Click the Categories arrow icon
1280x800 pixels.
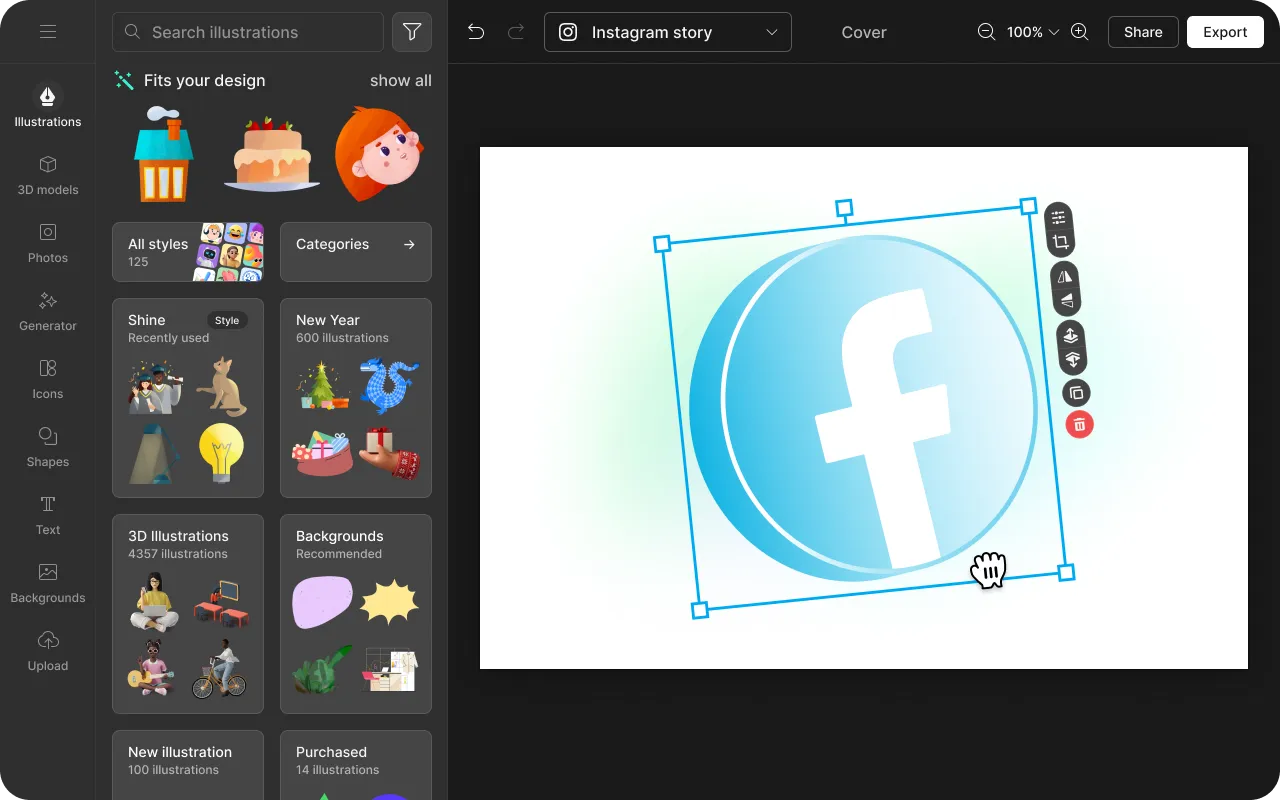pyautogui.click(x=409, y=244)
